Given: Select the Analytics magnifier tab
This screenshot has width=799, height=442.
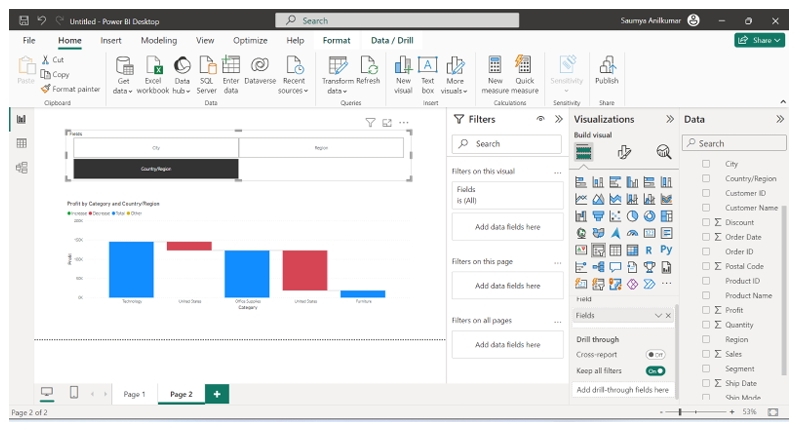Looking at the screenshot, I should (663, 151).
